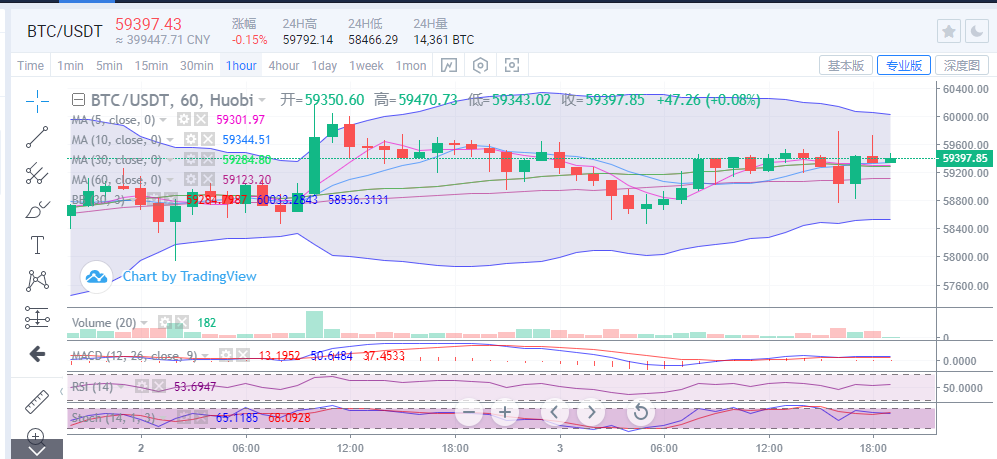Select the ruler measure tool
This screenshot has width=997, height=459.
click(37, 400)
